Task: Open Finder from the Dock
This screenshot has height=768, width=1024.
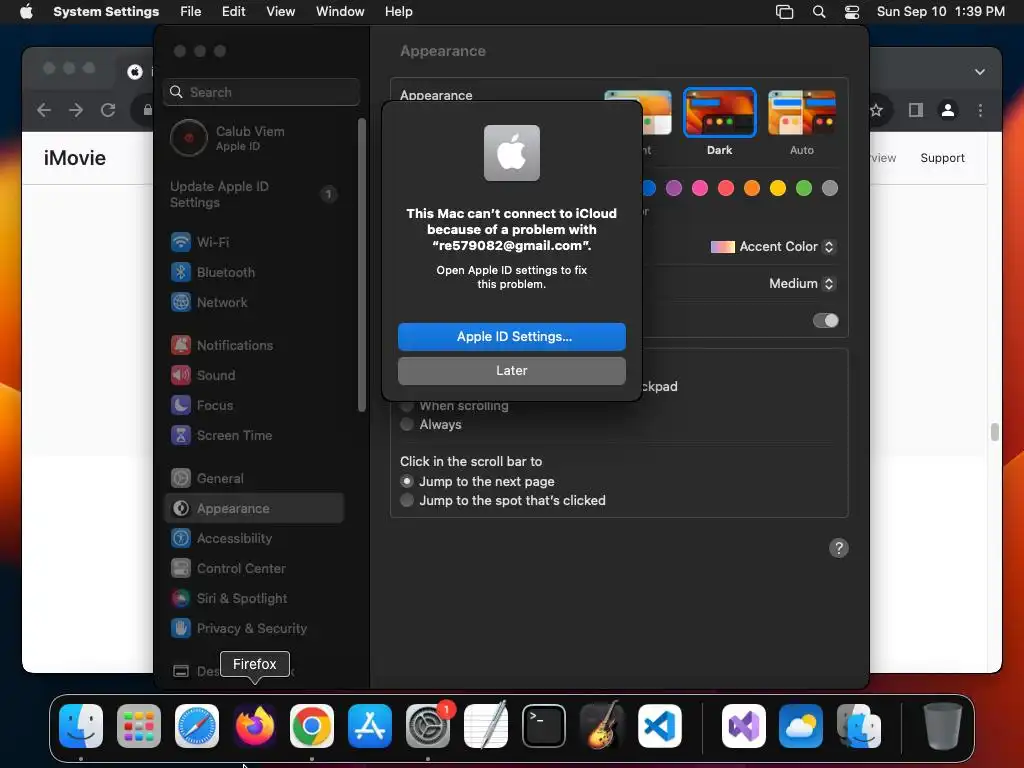Action: pos(81,726)
